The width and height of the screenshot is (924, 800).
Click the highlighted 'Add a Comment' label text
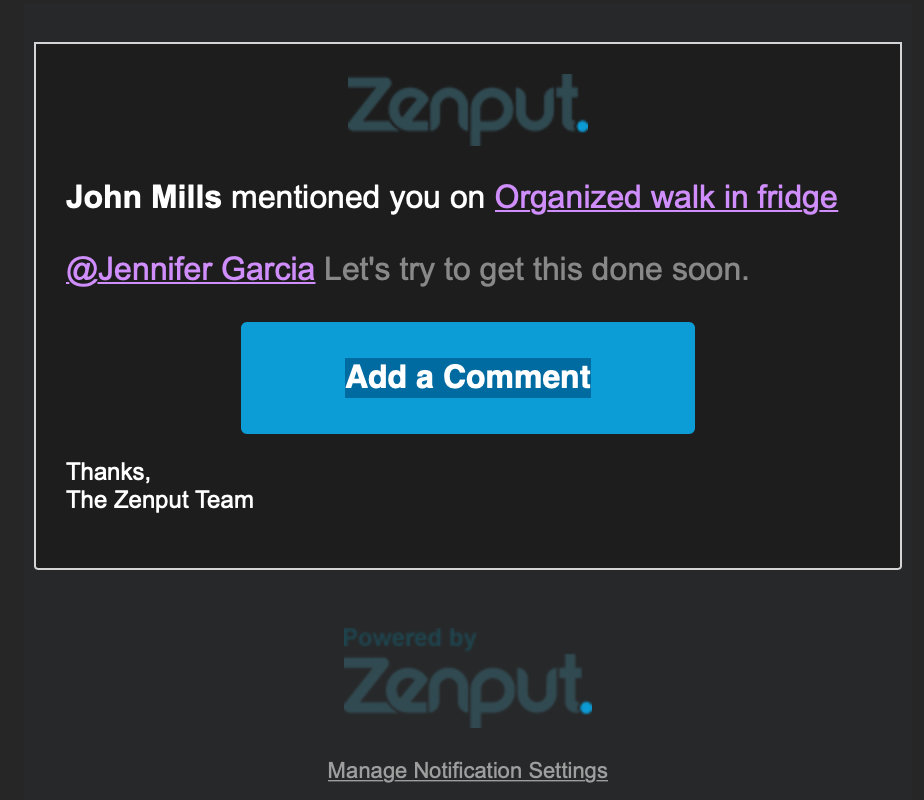pos(467,377)
